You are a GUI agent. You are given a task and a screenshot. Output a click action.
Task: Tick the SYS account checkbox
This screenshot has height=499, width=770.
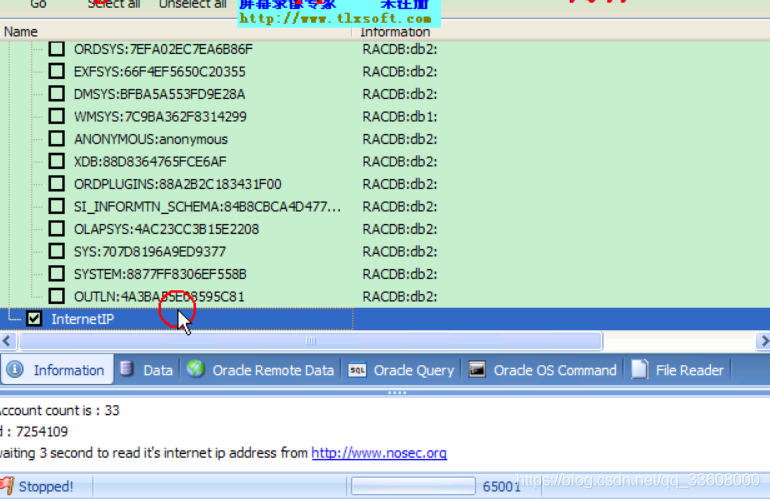pos(56,251)
